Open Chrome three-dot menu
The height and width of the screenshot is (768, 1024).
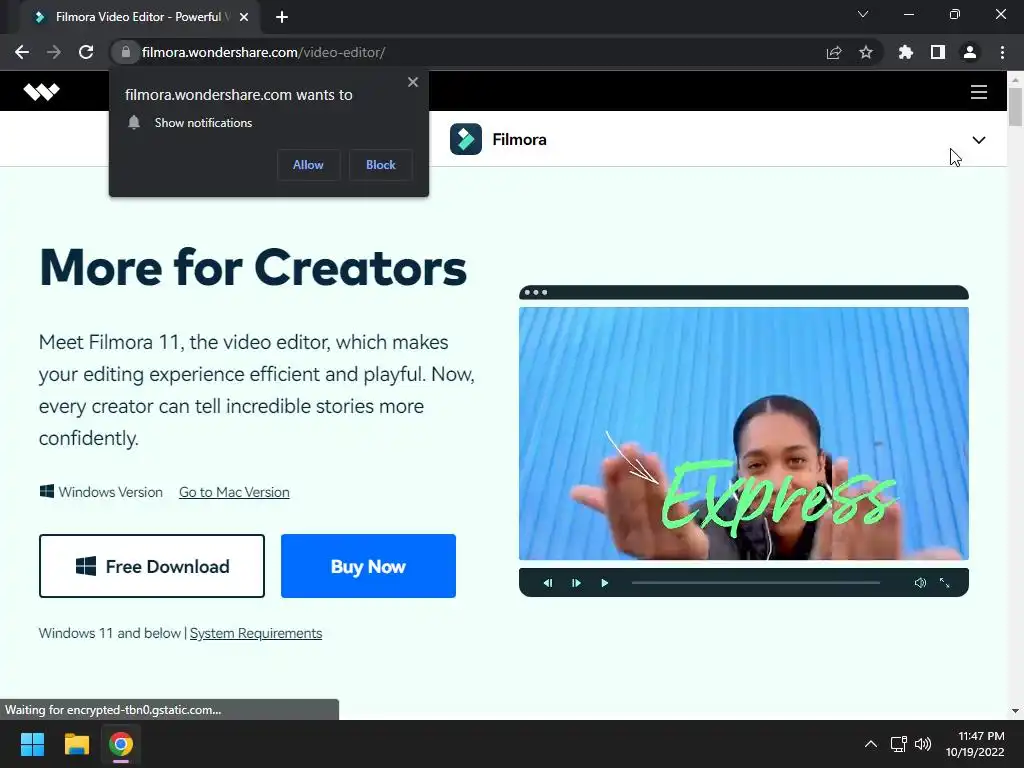1002,52
